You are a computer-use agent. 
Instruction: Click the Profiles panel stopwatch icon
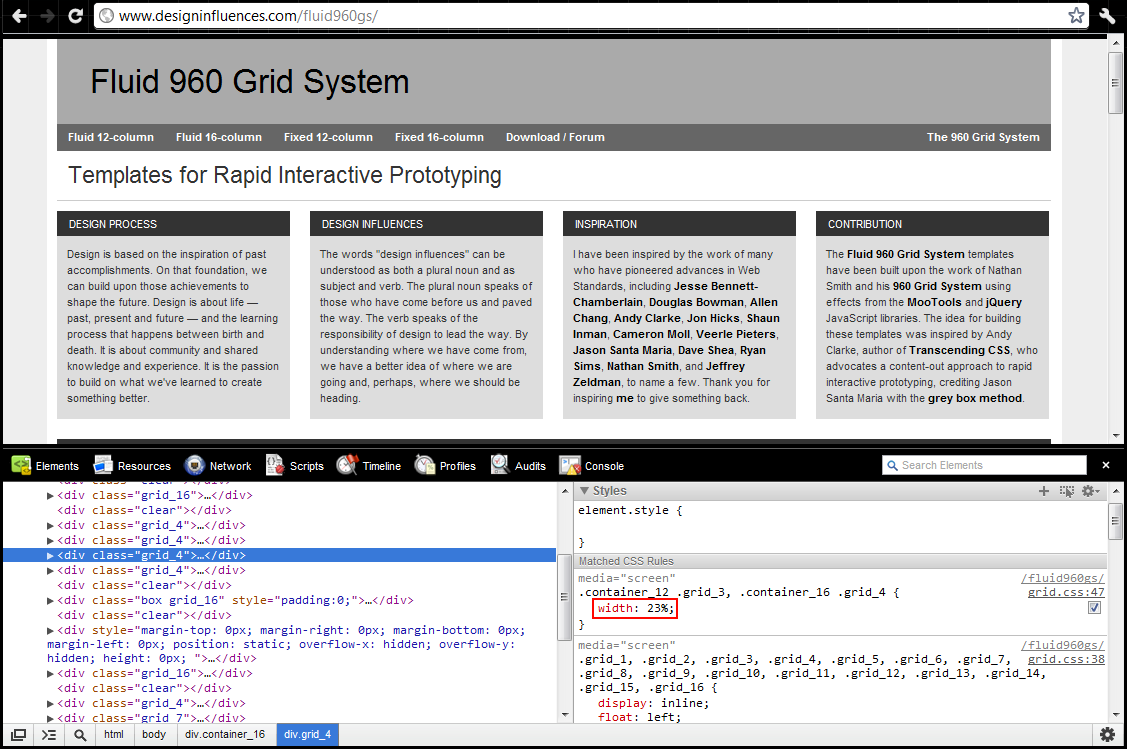(425, 465)
